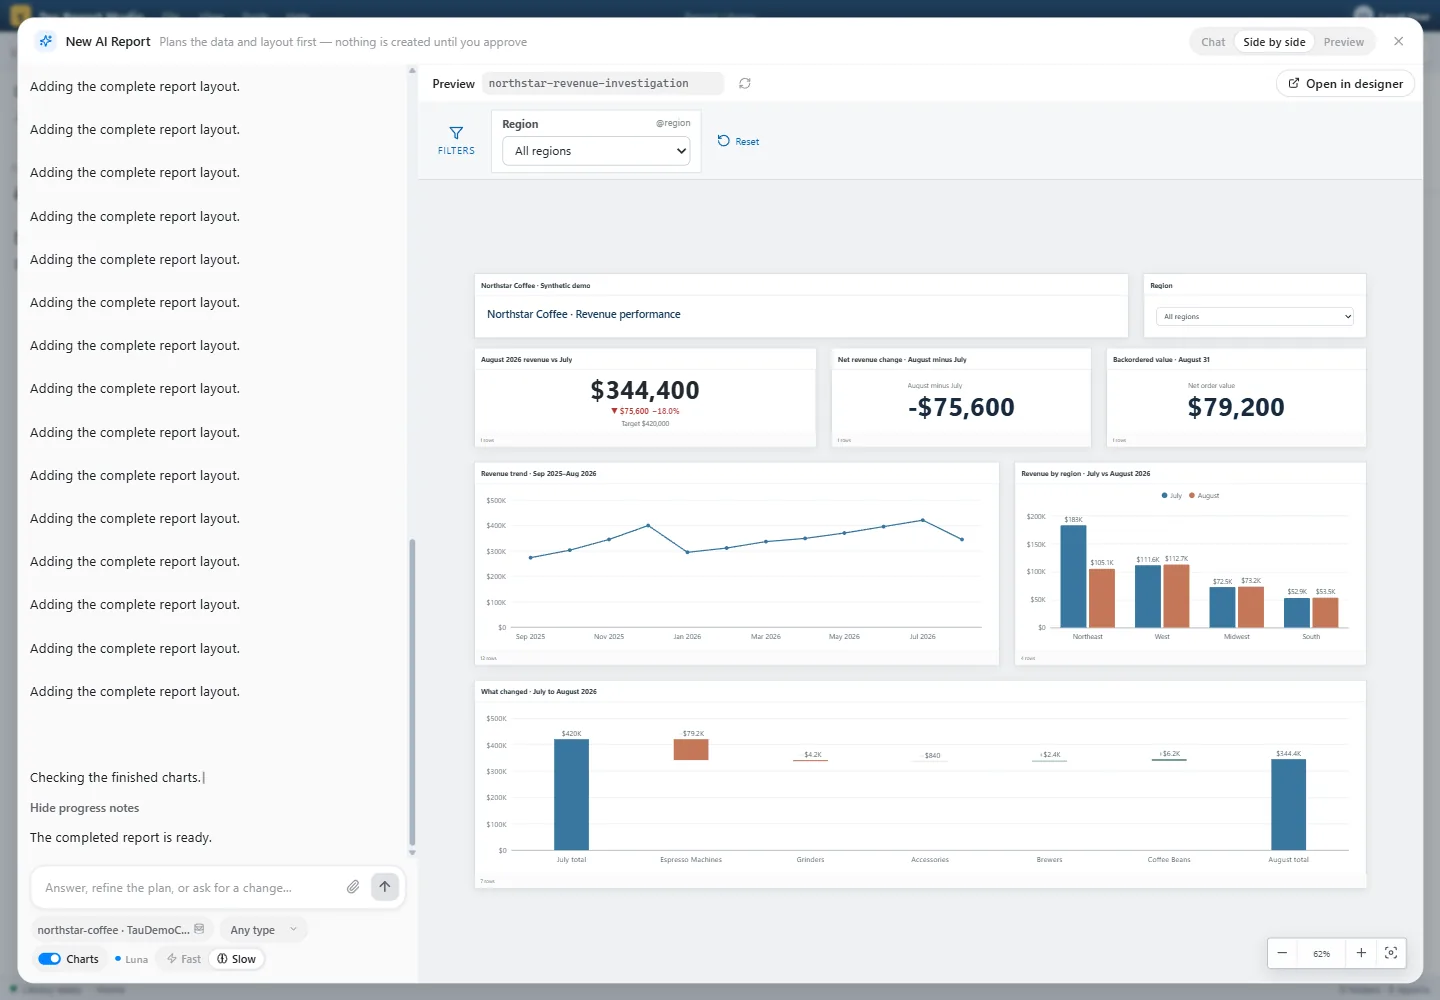Close the New AI Report dialog
1440x1000 pixels.
tap(1398, 41)
